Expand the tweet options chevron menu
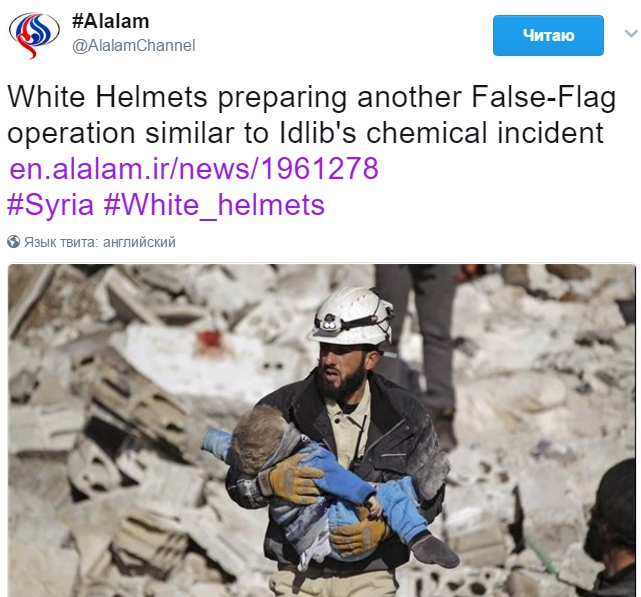The height and width of the screenshot is (597, 641). click(x=631, y=33)
